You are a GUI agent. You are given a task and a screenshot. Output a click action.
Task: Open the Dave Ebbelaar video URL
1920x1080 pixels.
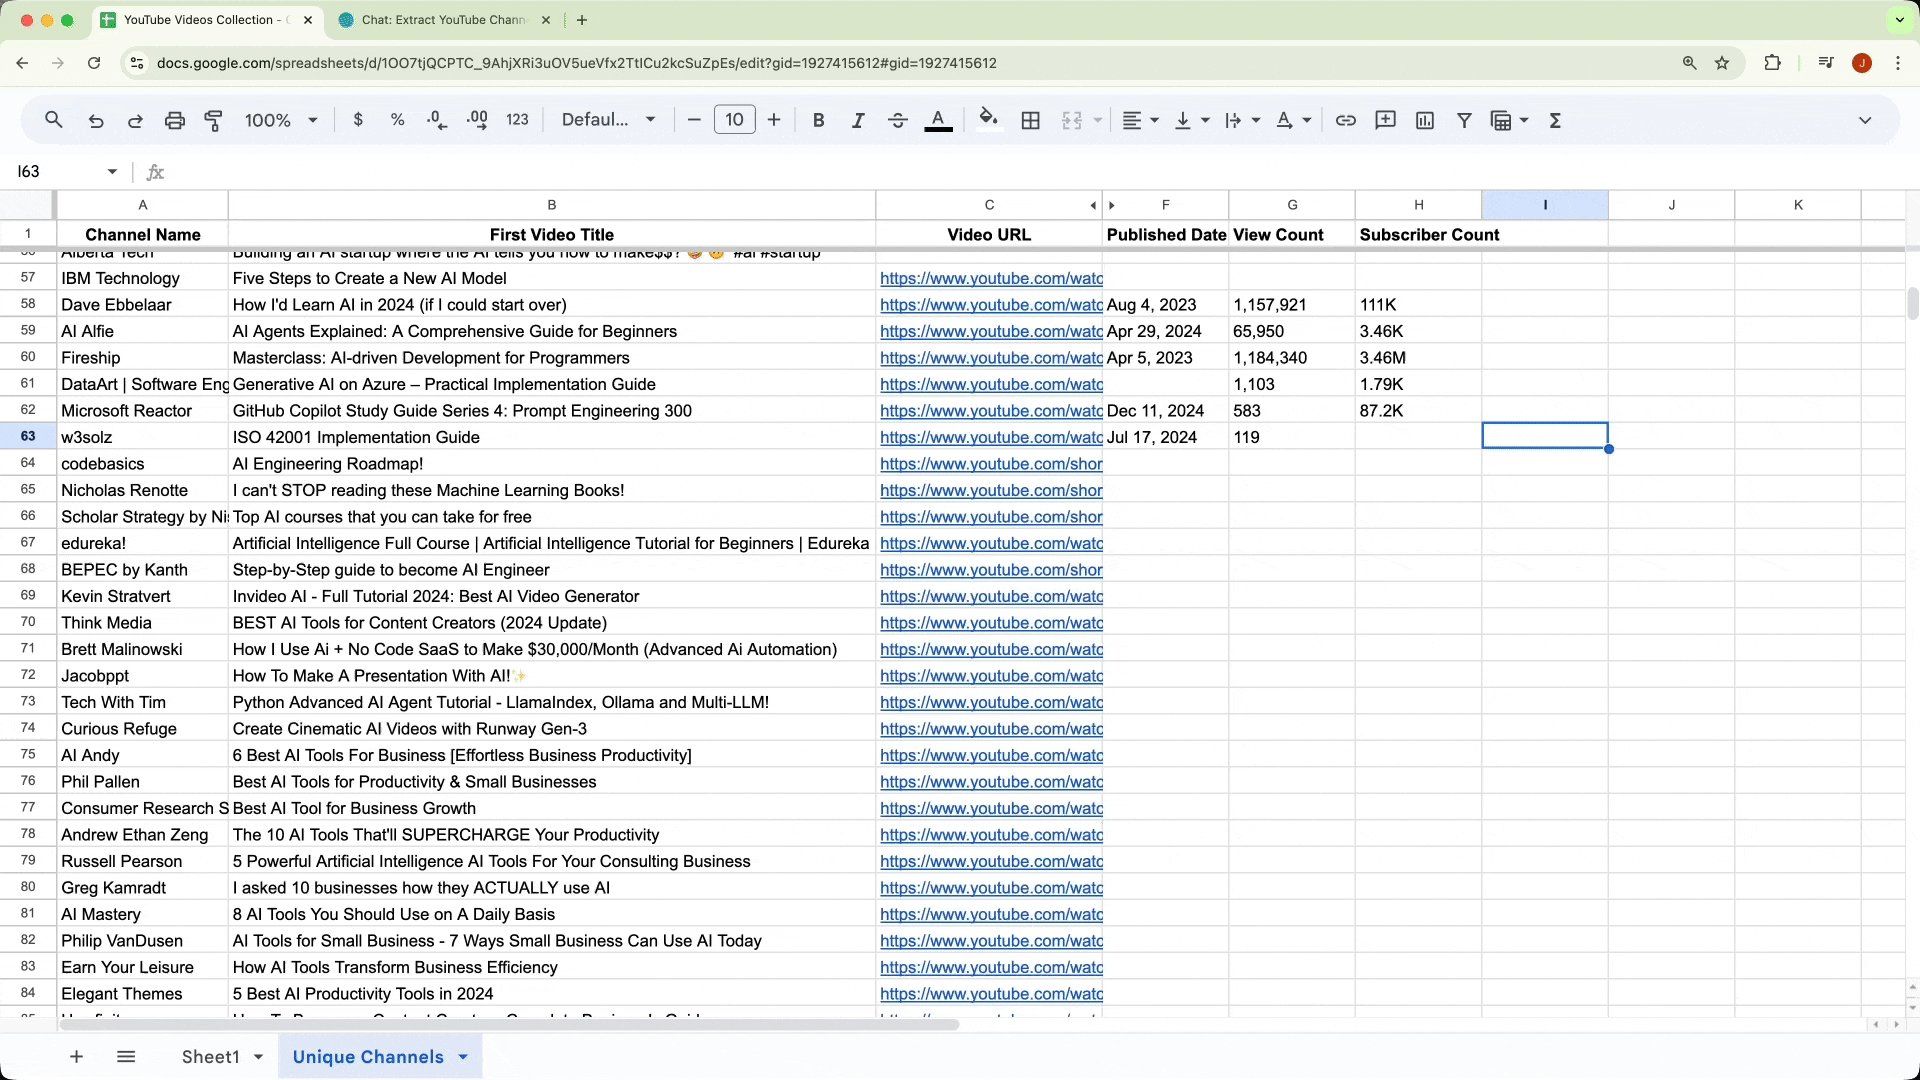[991, 305]
